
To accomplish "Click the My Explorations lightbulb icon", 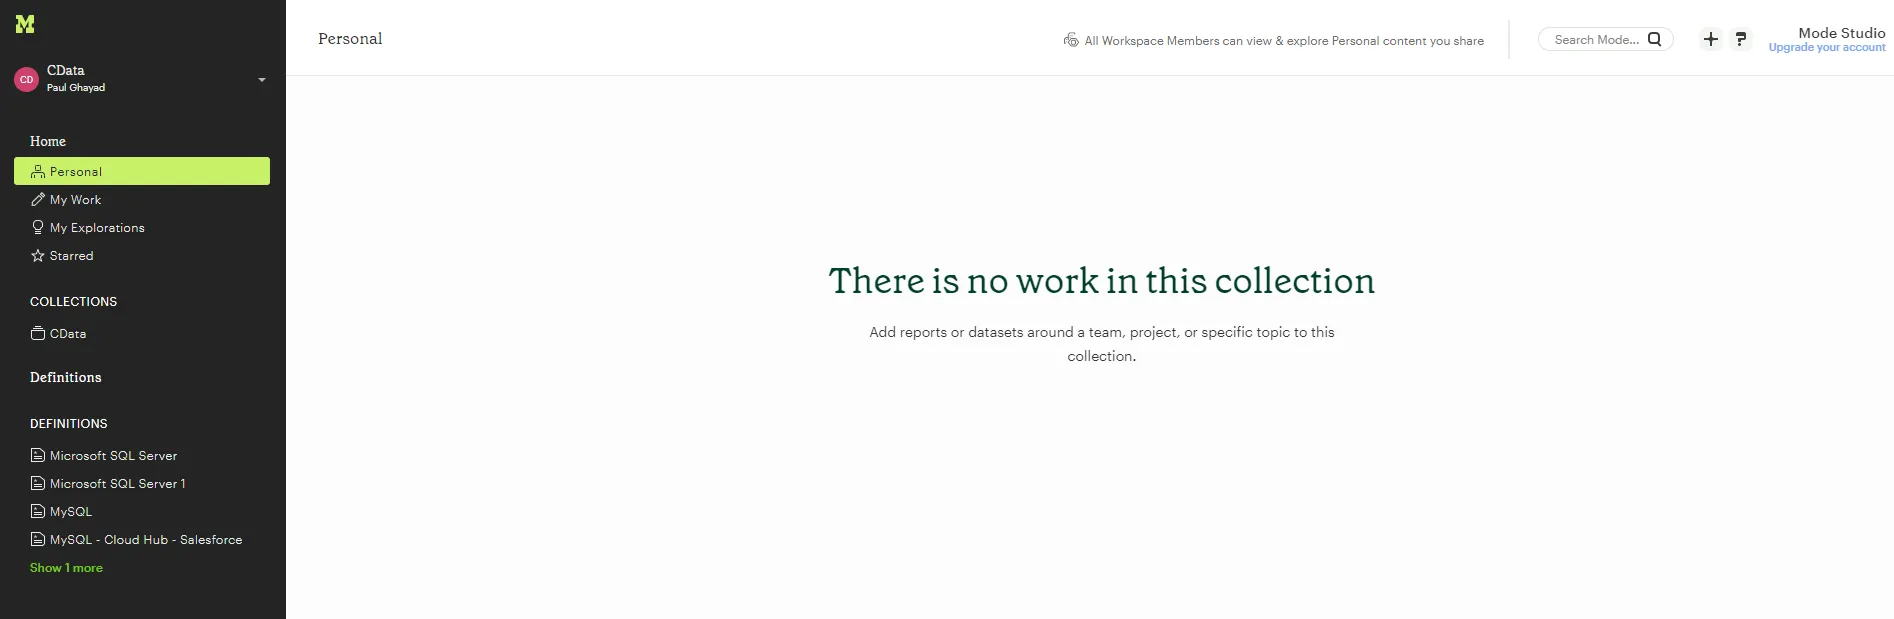I will tap(38, 228).
